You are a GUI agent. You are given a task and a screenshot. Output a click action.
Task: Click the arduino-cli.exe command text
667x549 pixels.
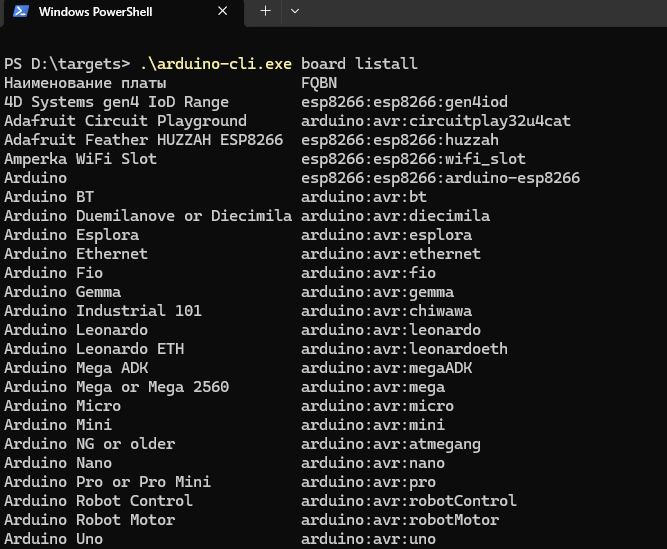tap(215, 64)
